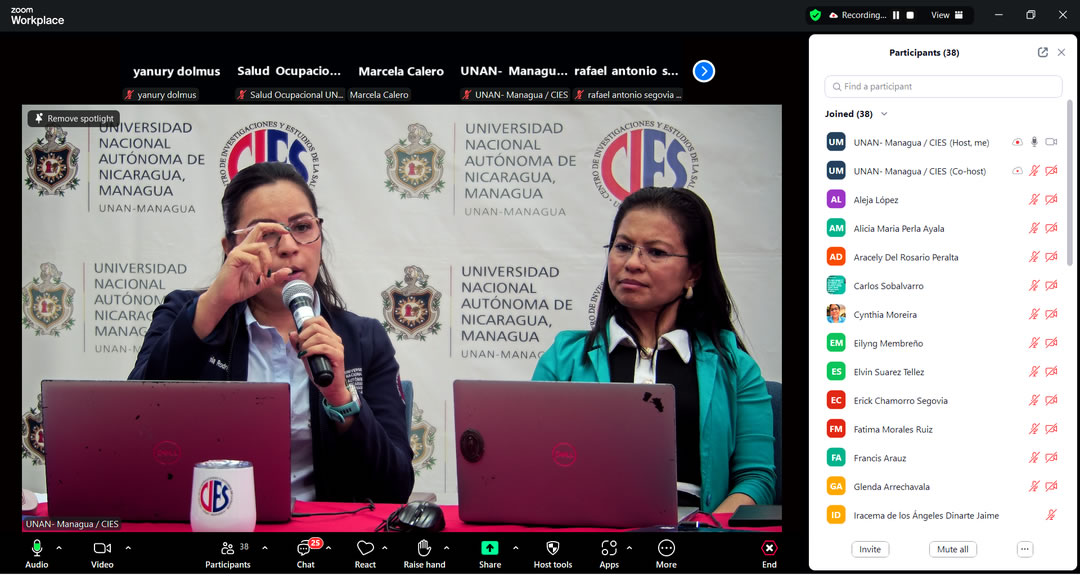Start sharing screen with Share icon
1080x576 pixels.
[x=489, y=549]
